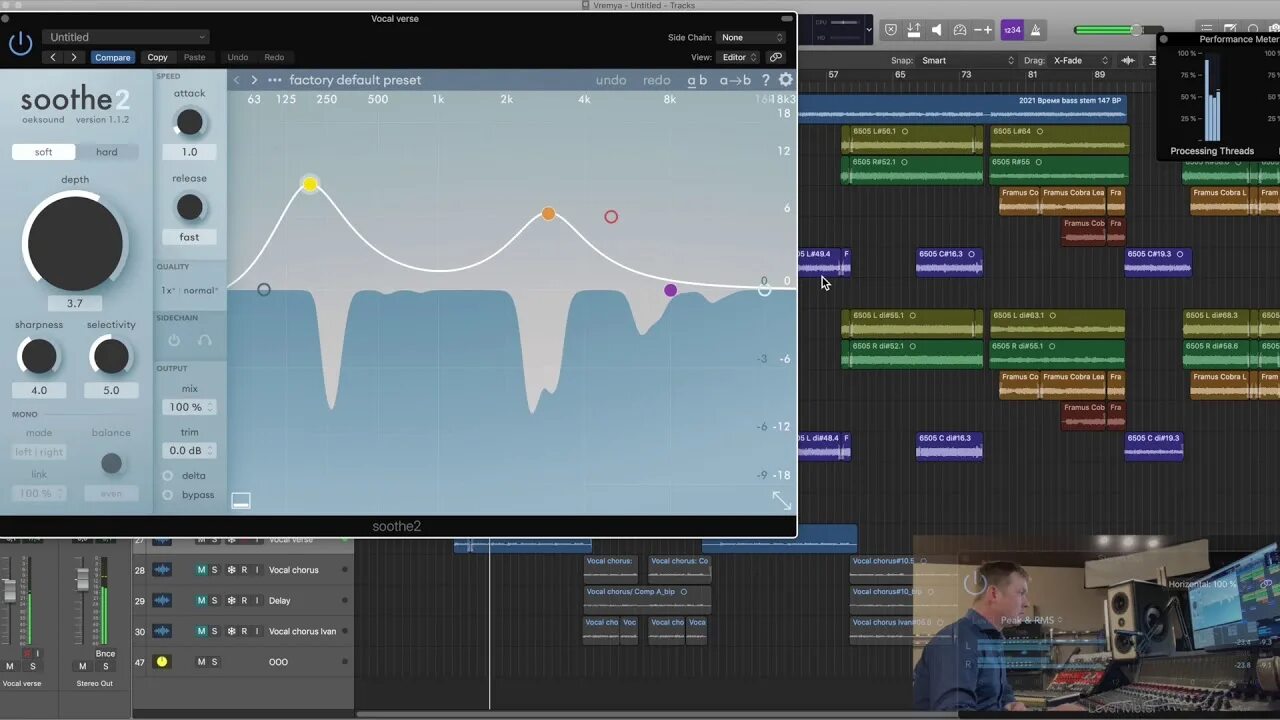Select the hard mode
The width and height of the screenshot is (1280, 720).
pos(107,152)
